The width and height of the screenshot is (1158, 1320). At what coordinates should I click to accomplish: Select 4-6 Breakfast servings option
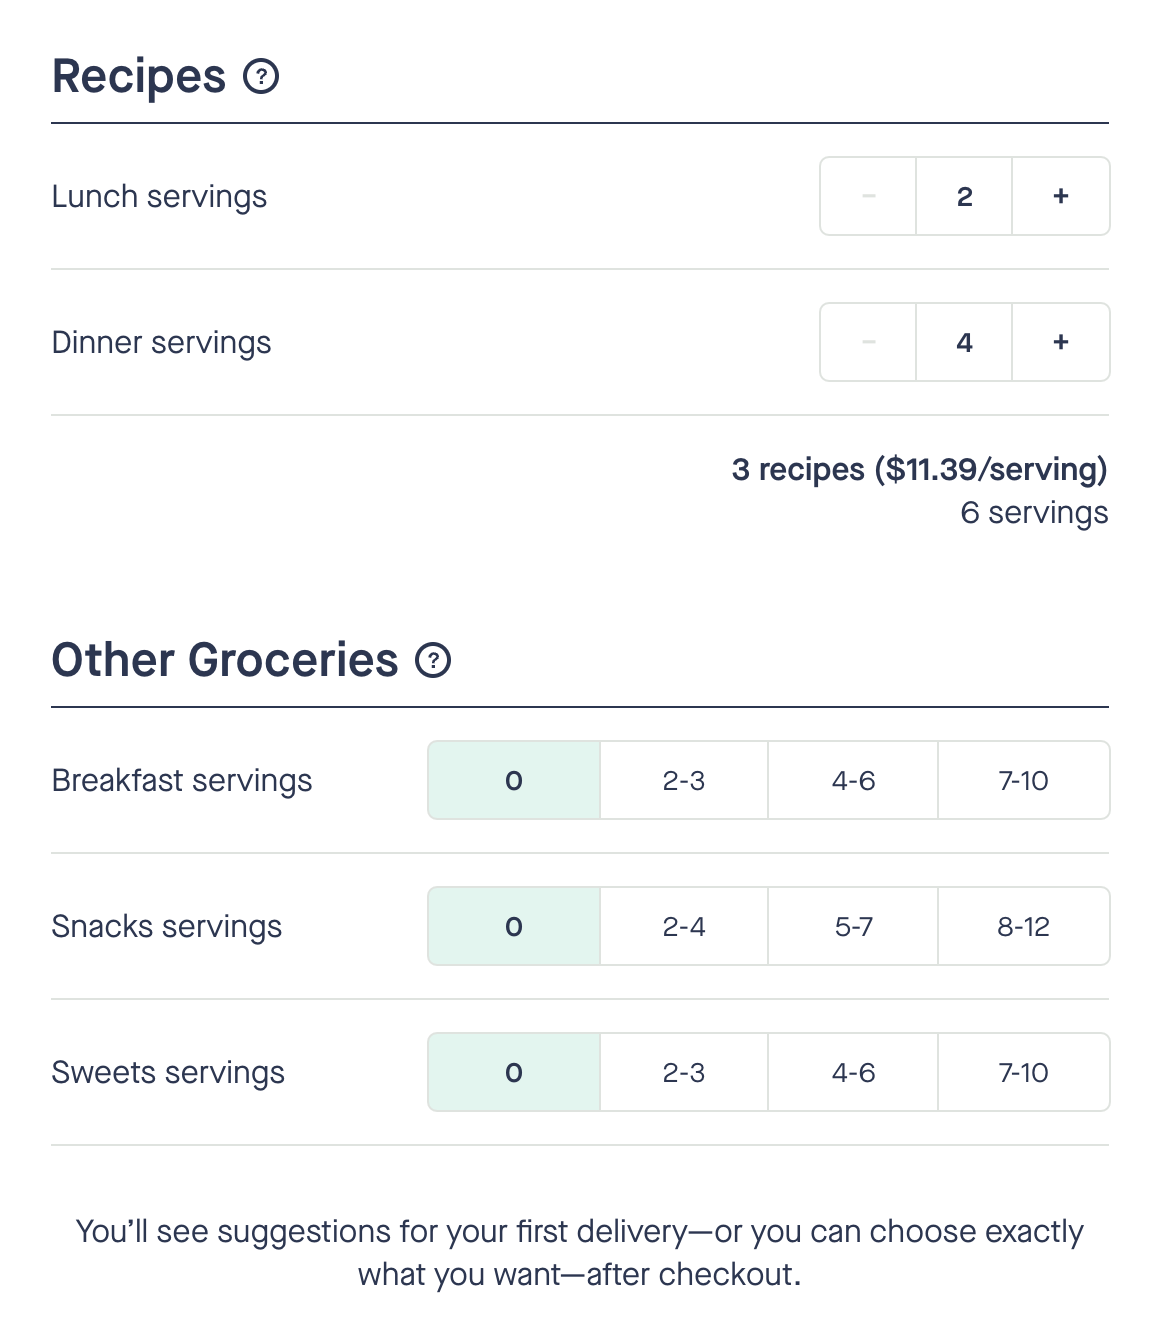point(853,781)
